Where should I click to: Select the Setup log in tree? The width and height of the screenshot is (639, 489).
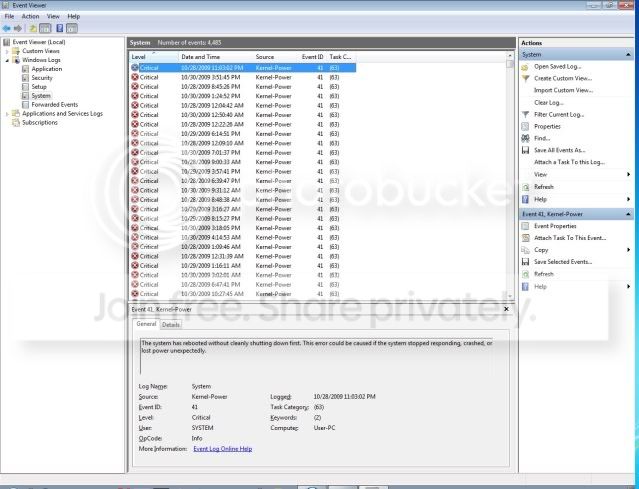click(x=39, y=87)
